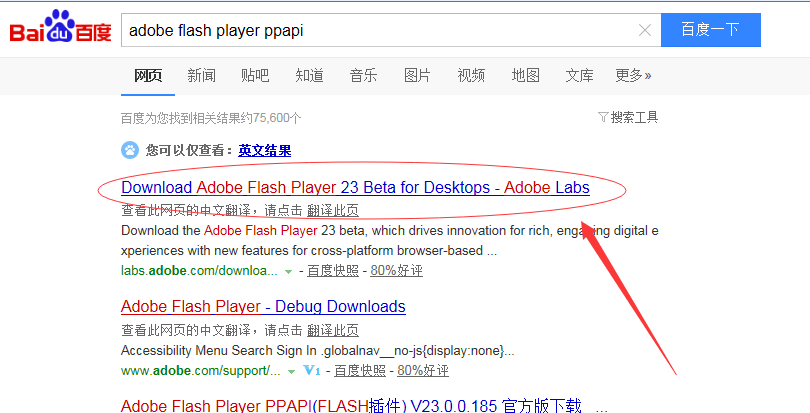Select the 视频 tab
Viewport: 810px width, 413px height.
point(471,75)
